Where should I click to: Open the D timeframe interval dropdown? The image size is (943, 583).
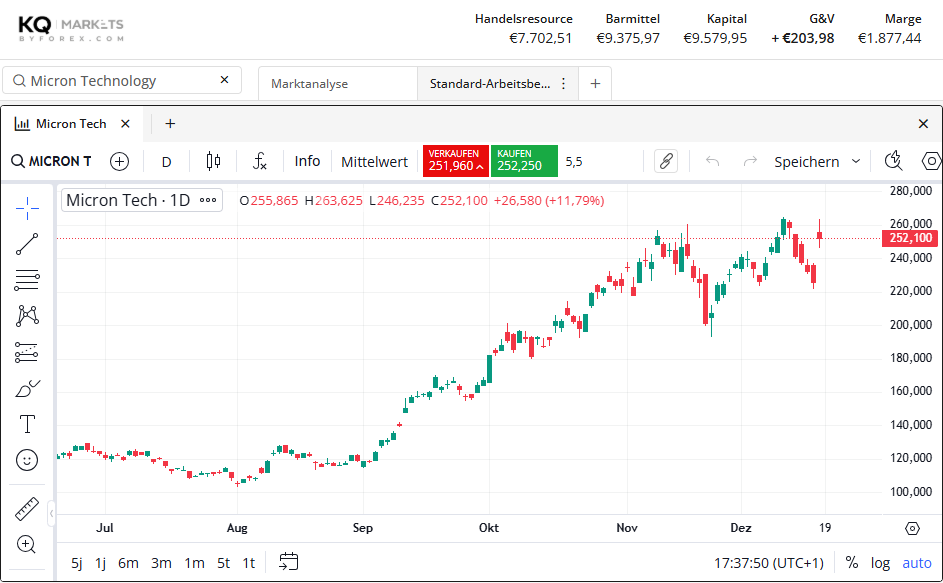(x=167, y=161)
